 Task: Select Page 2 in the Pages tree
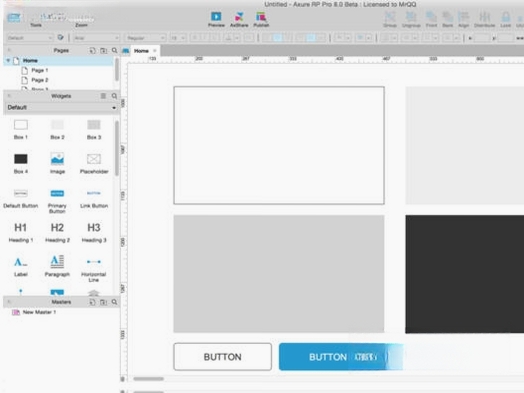(x=39, y=80)
